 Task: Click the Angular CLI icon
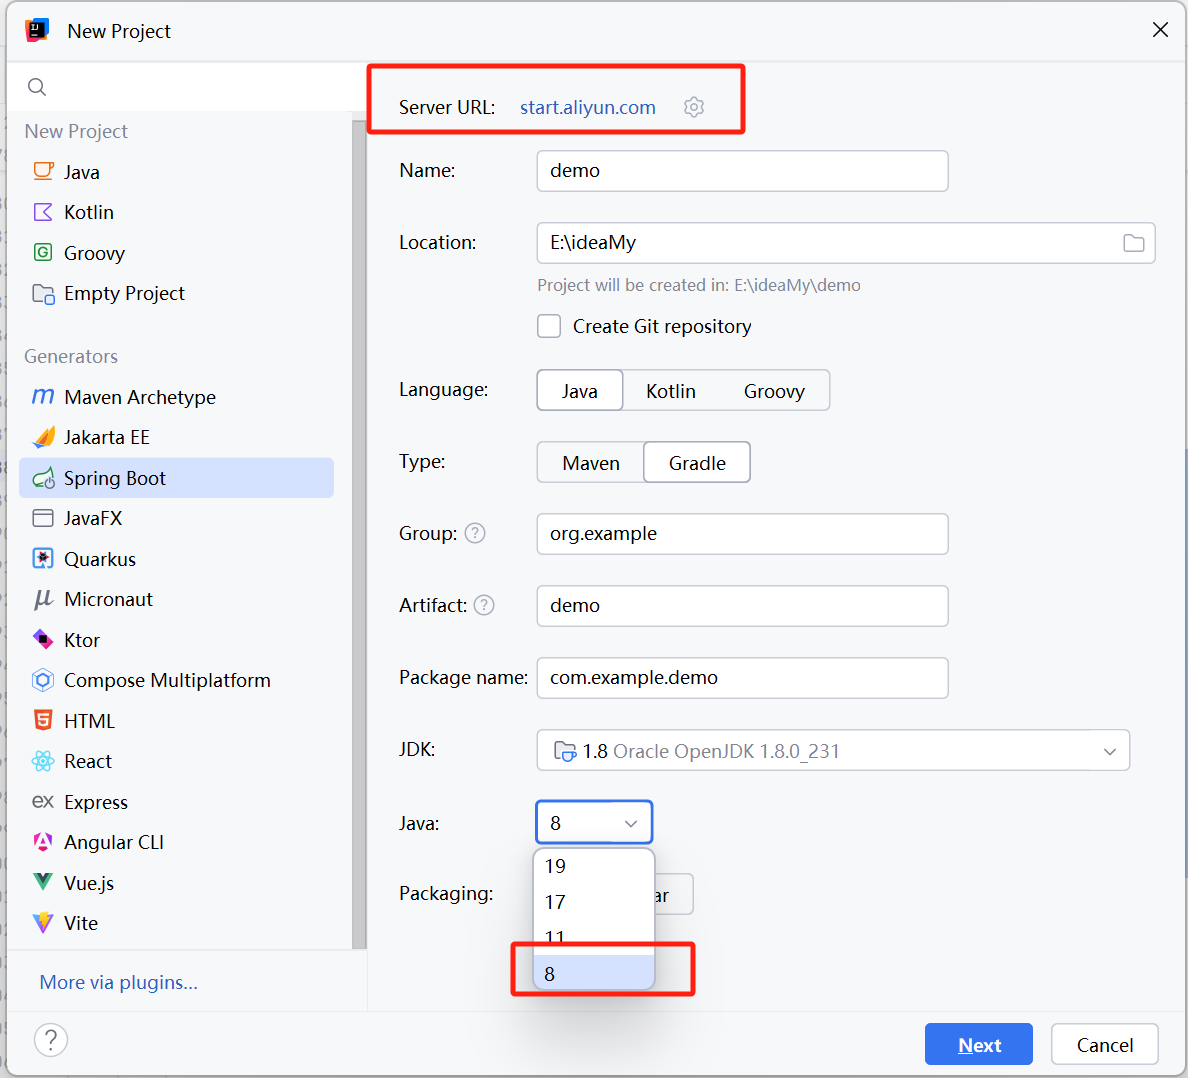[x=43, y=842]
